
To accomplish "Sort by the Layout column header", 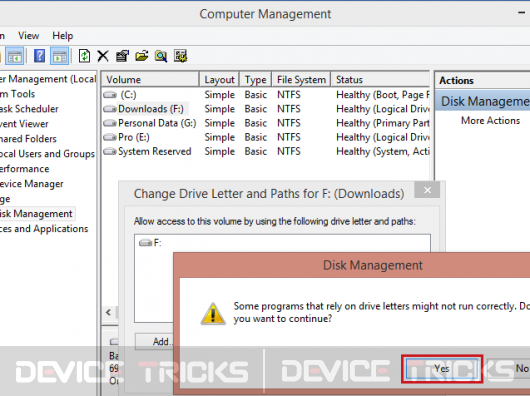I will click(x=219, y=80).
